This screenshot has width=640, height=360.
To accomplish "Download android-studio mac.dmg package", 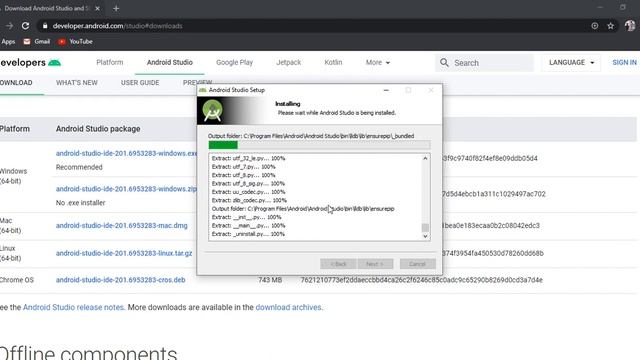I will [122, 225].
